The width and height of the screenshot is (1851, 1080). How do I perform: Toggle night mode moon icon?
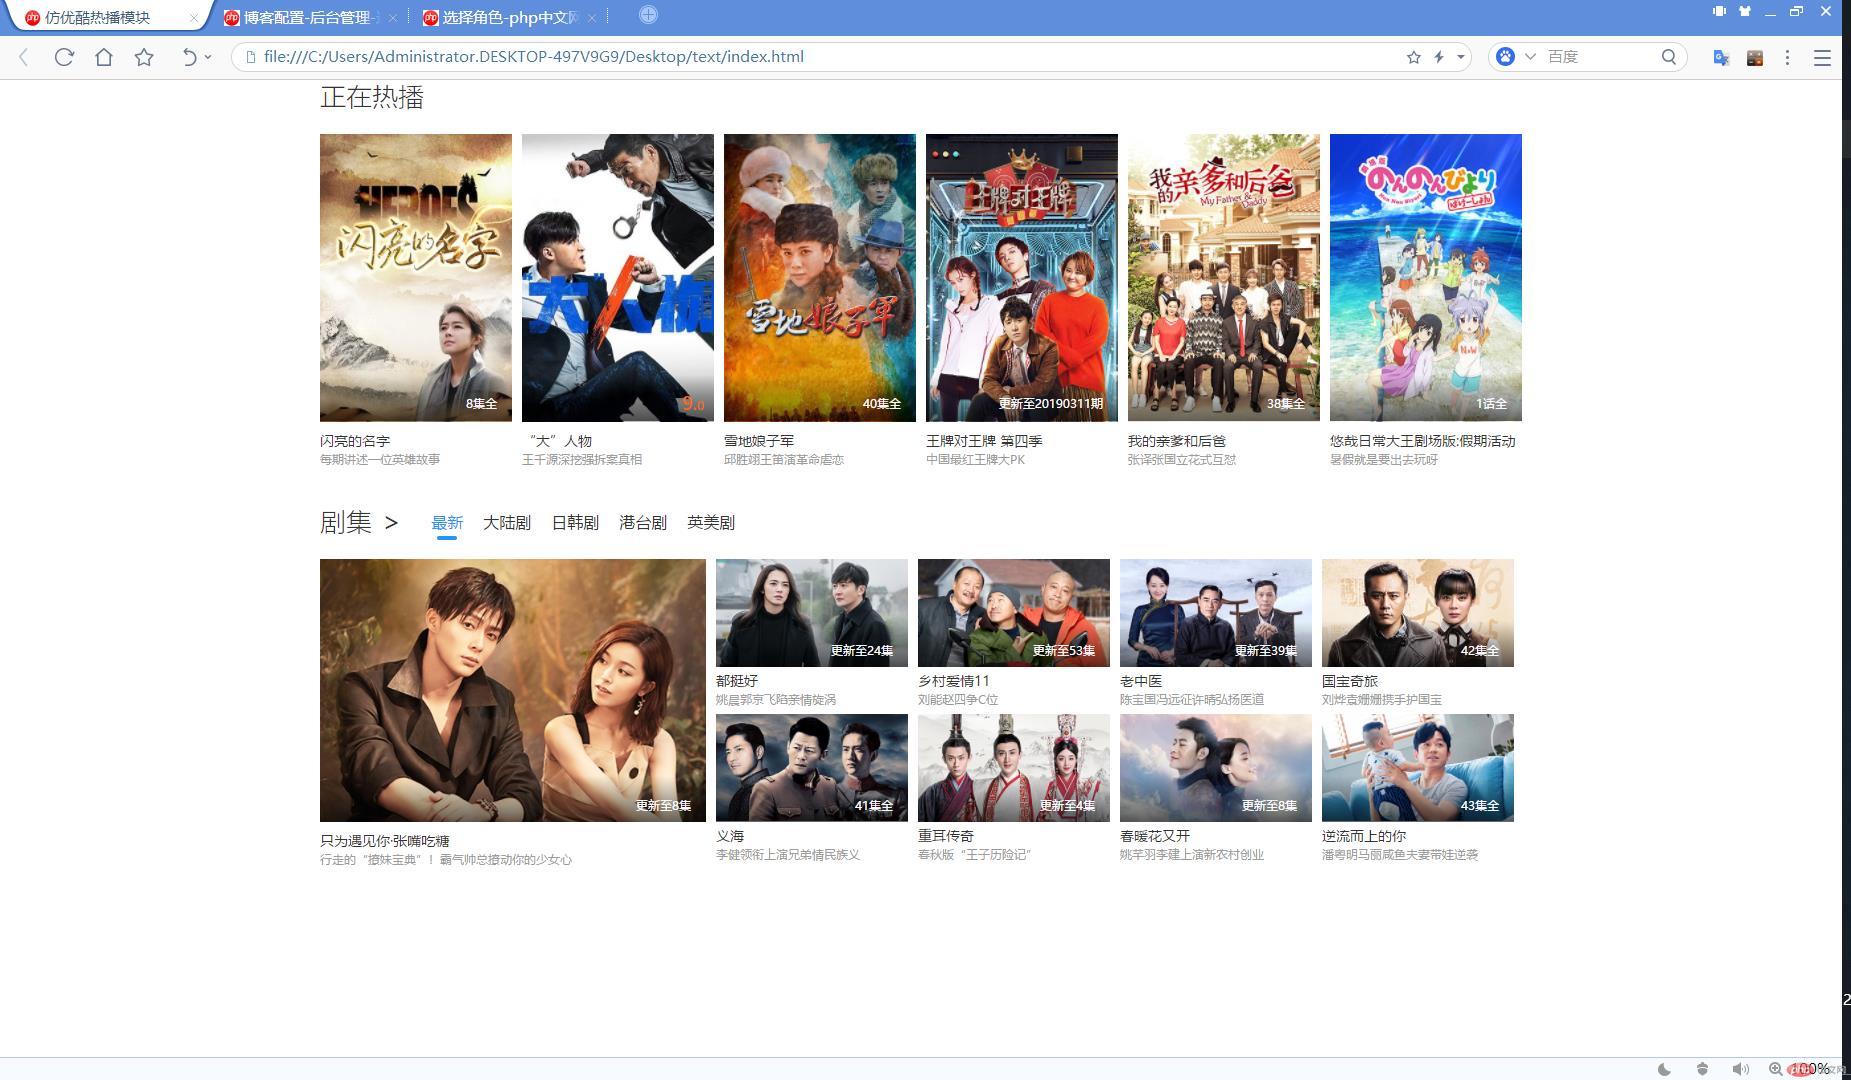pyautogui.click(x=1664, y=1069)
